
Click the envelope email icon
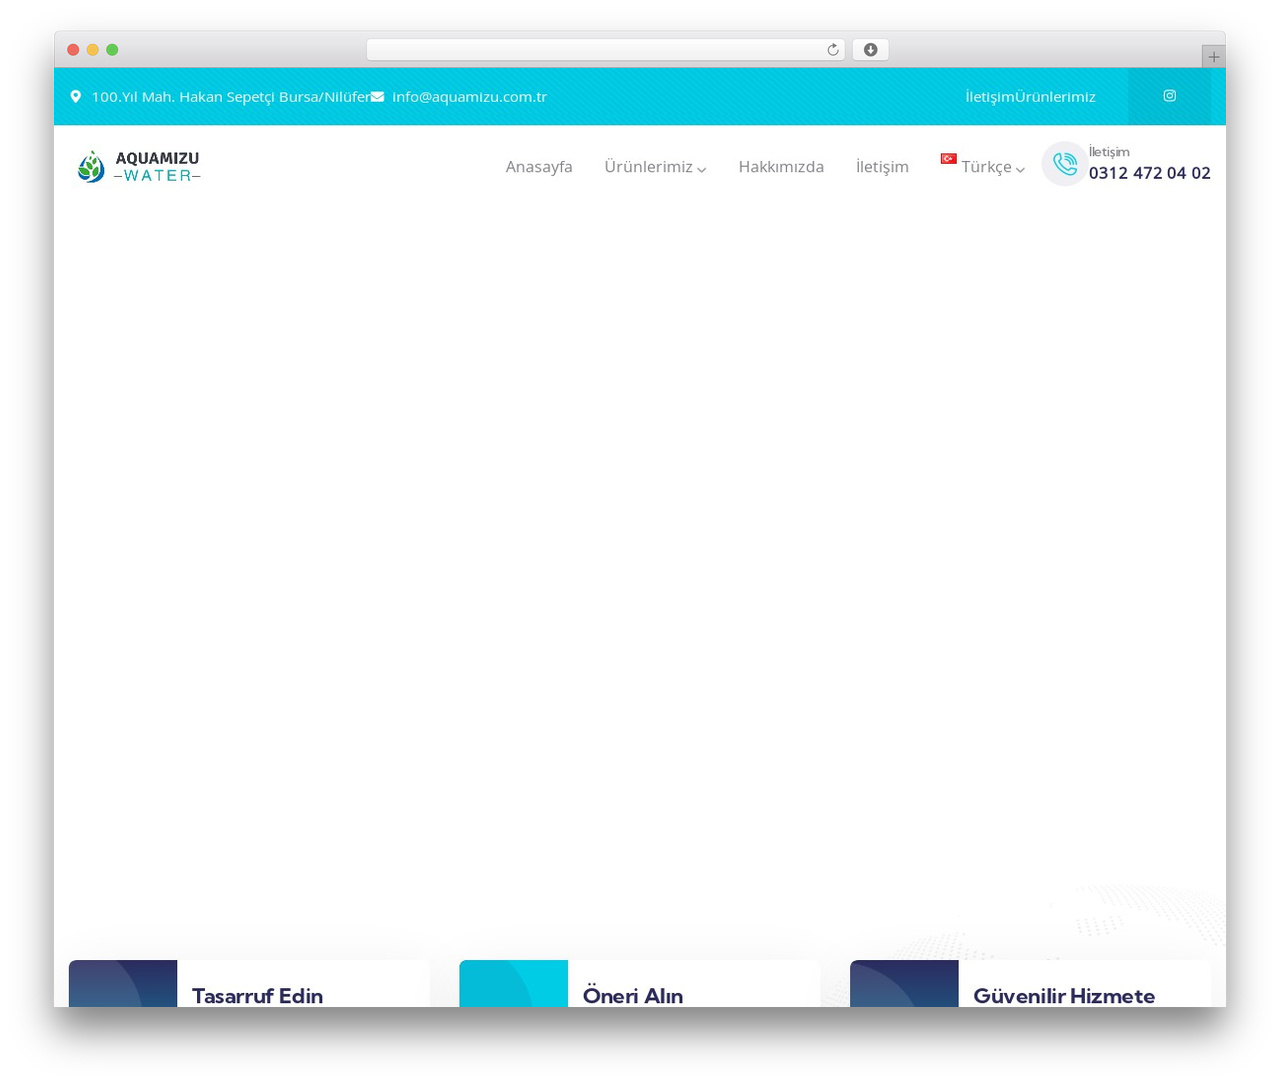point(377,97)
